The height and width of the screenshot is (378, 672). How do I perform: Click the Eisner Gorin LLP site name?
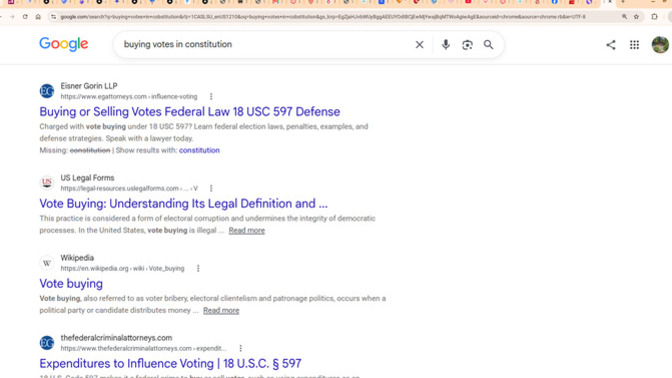89,86
